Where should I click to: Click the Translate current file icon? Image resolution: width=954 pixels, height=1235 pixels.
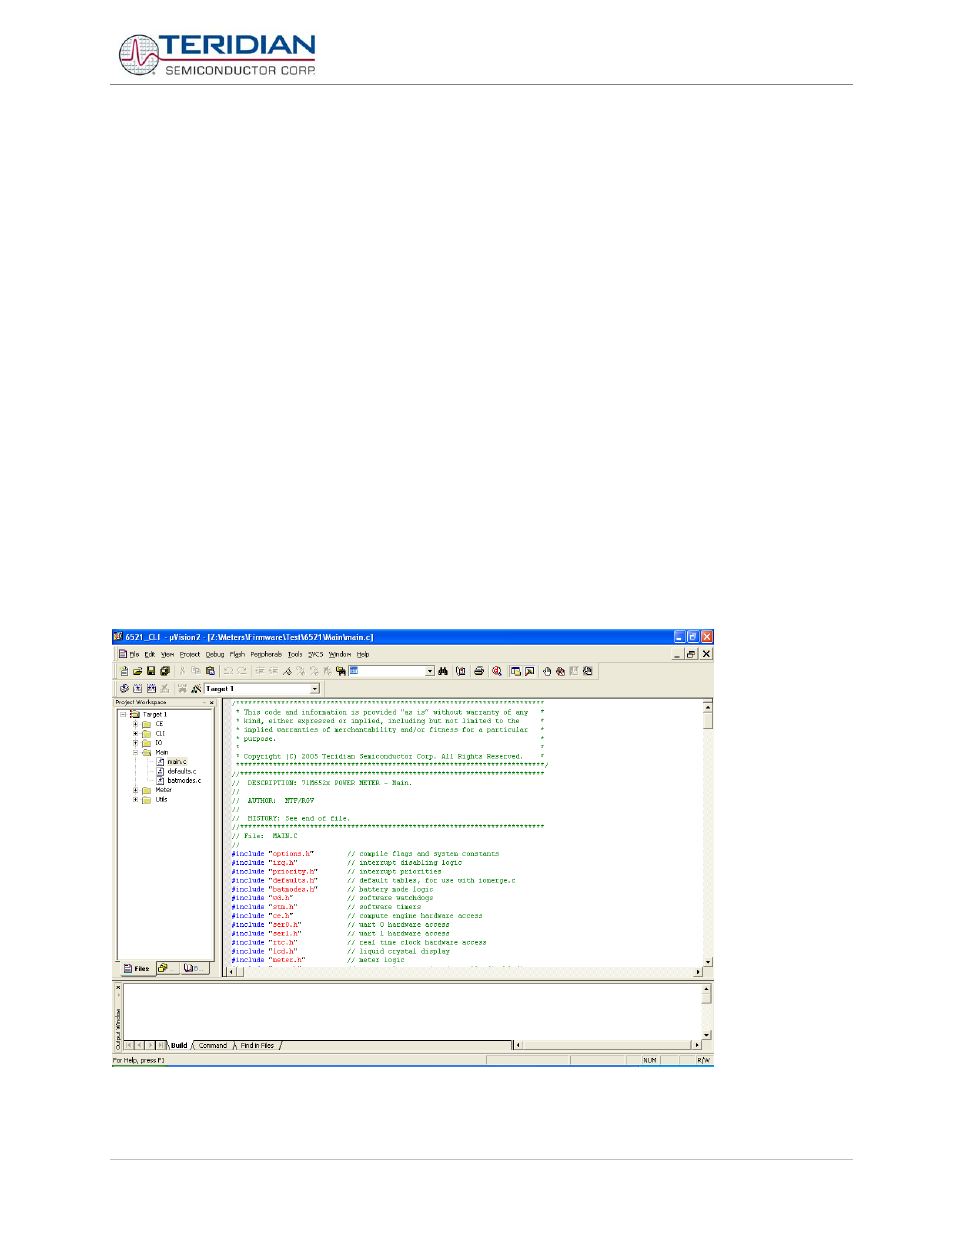[124, 688]
